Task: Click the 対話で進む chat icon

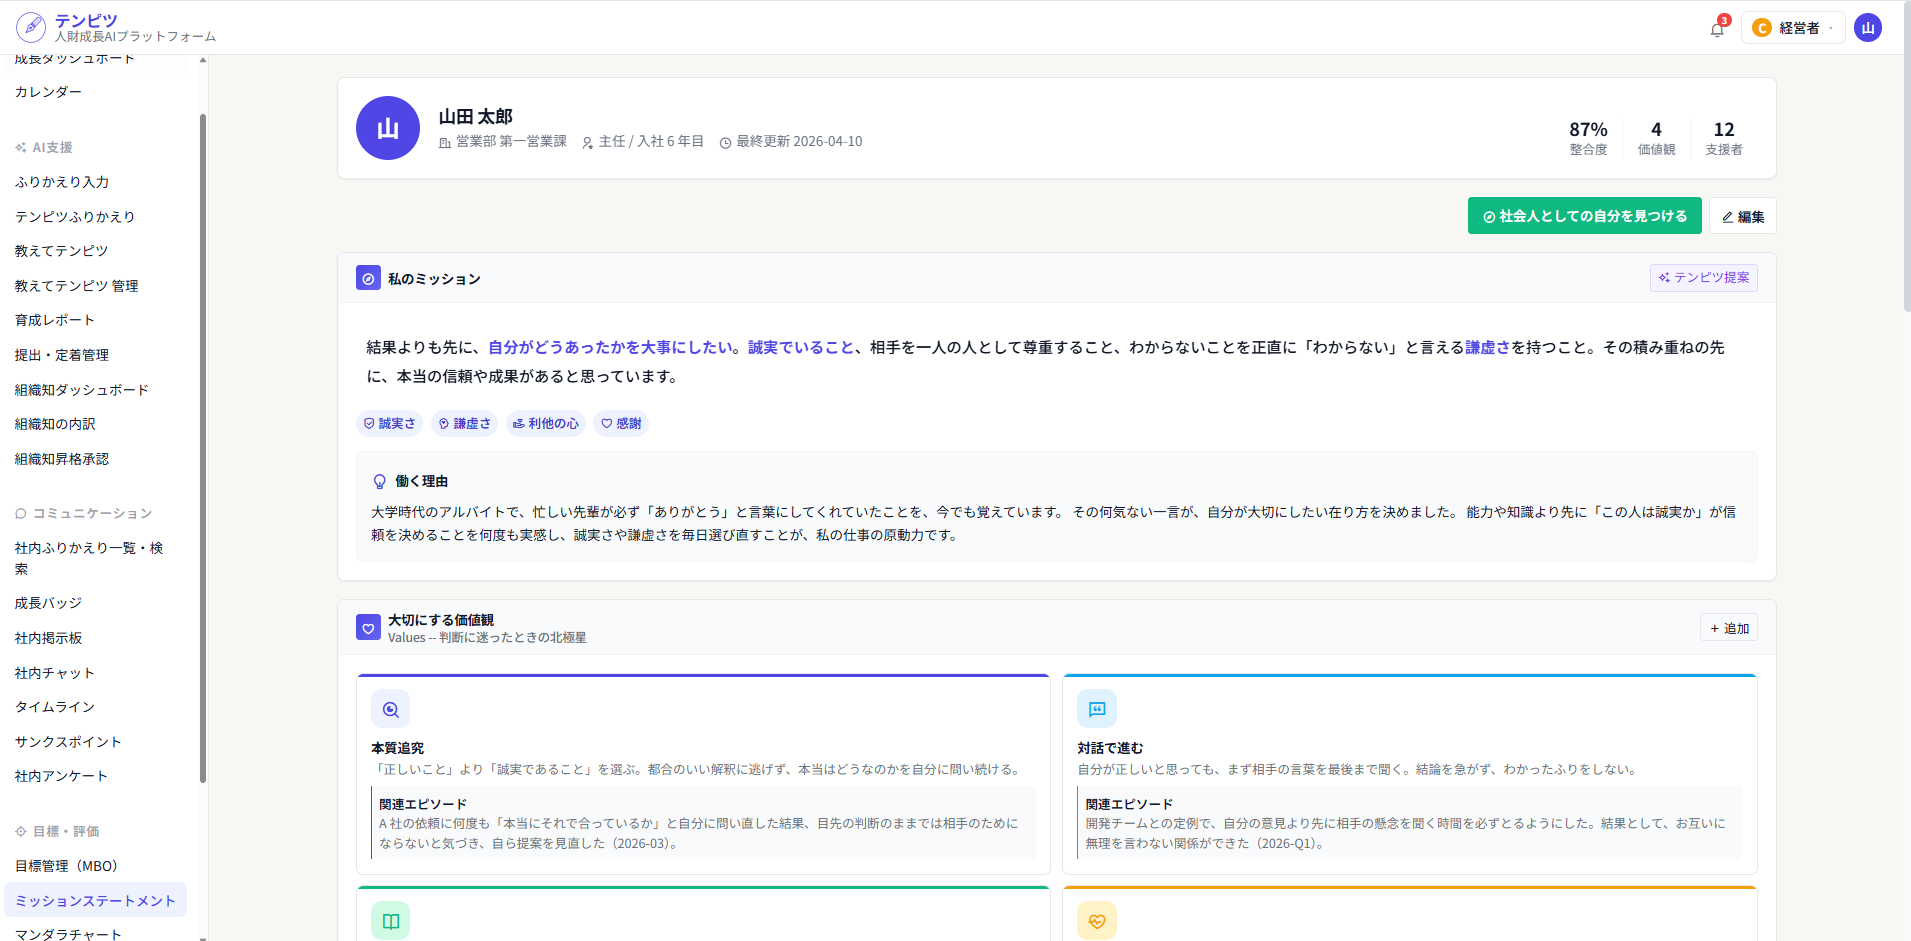Action: pos(1097,709)
